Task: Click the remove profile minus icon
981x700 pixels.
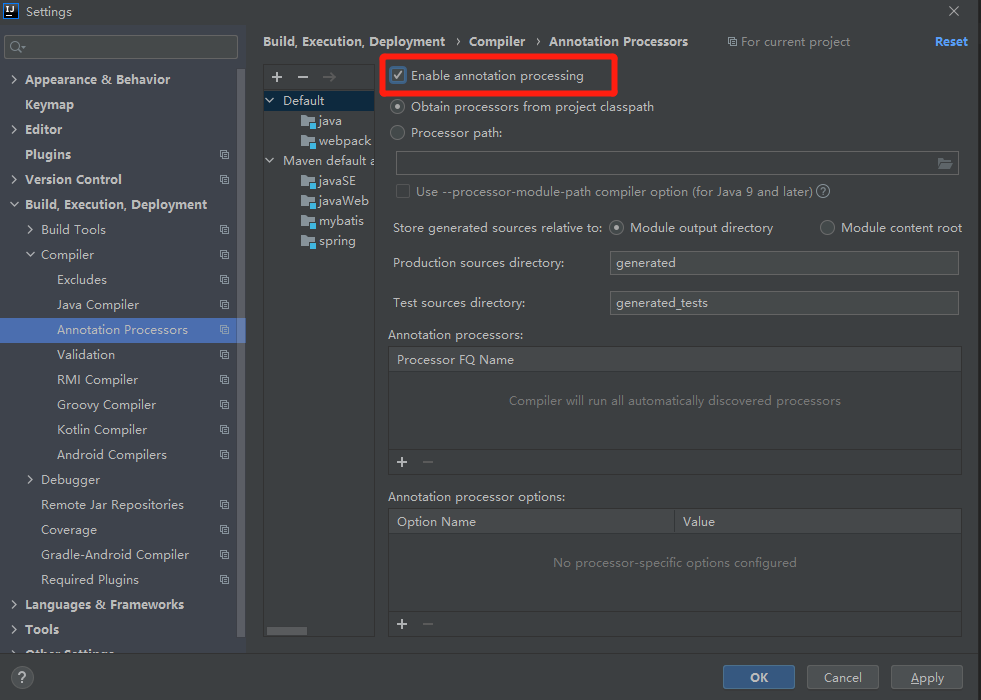Action: pyautogui.click(x=303, y=77)
